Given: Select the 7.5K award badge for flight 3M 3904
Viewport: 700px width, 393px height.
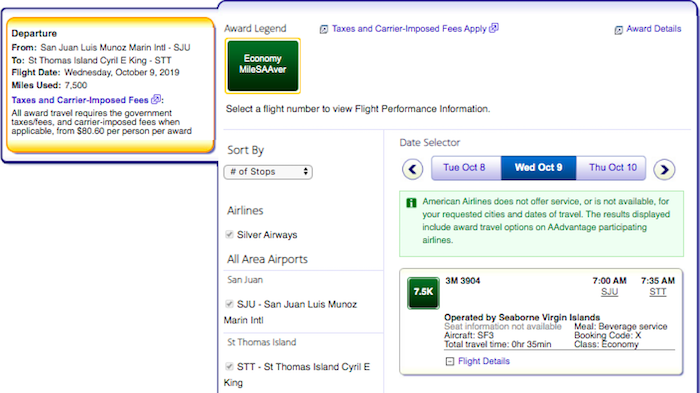Looking at the screenshot, I should pos(423,293).
